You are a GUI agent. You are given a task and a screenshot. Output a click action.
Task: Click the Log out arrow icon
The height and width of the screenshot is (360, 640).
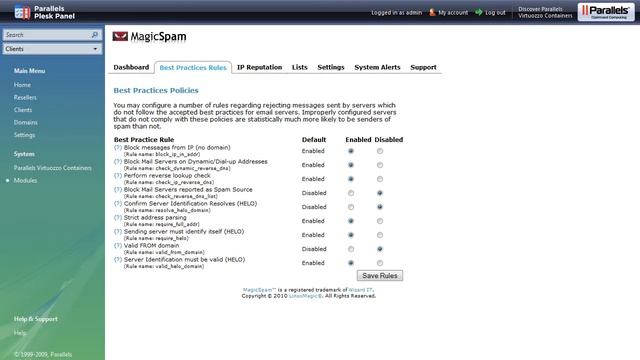tap(479, 12)
